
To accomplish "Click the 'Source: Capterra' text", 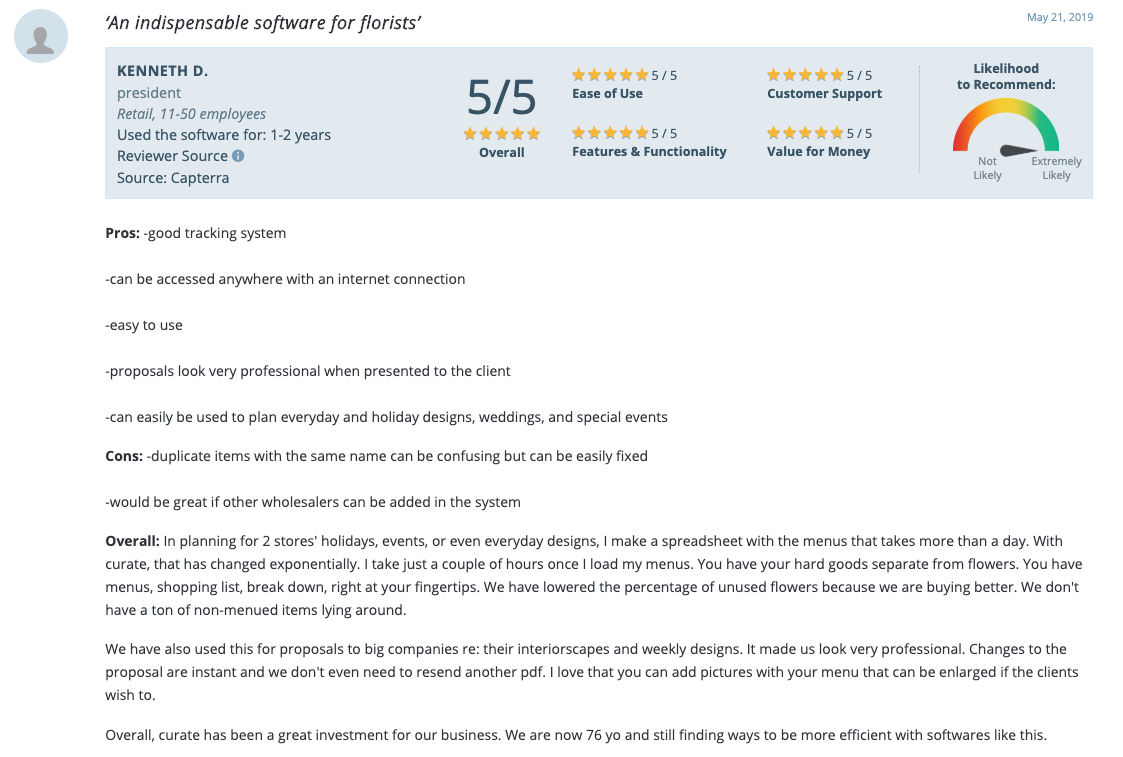I will [173, 178].
